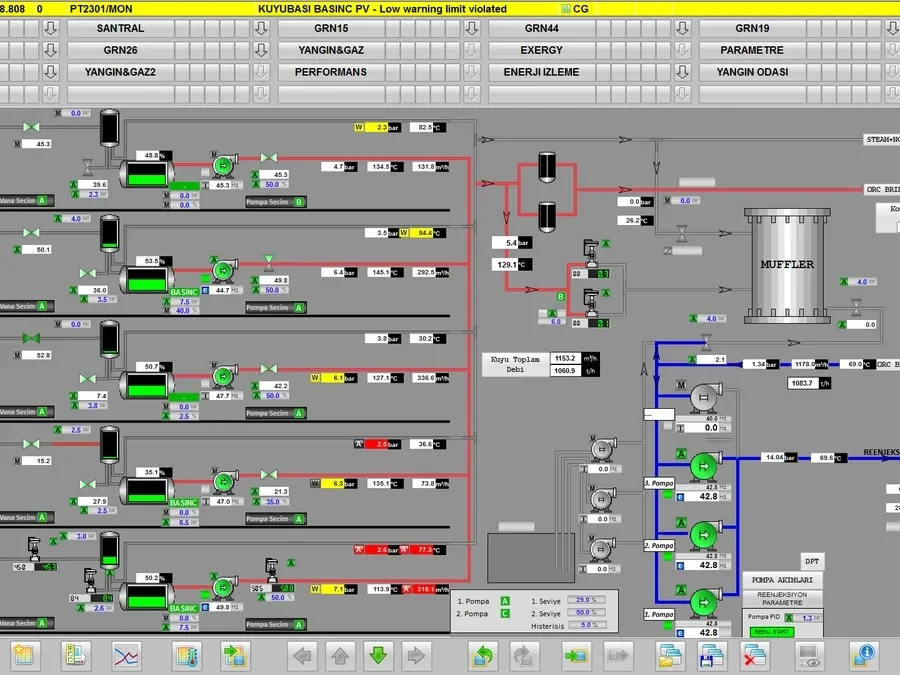Screen dimensions: 900x675
Task: Toggle Pompa Secim A below 47.0 Hz pump
Action: 276,519
